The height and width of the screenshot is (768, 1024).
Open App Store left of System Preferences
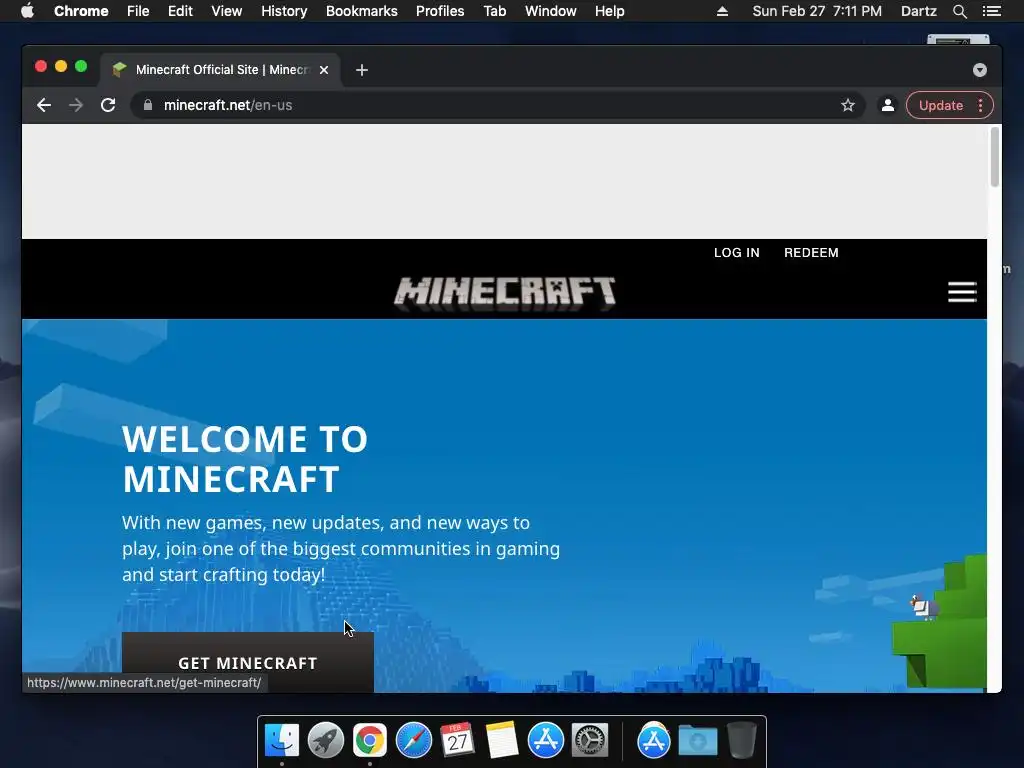(x=546, y=740)
